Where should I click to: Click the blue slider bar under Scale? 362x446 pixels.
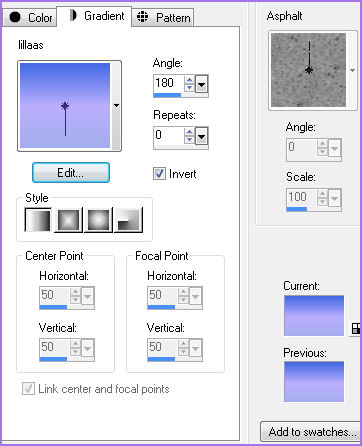pos(297,209)
